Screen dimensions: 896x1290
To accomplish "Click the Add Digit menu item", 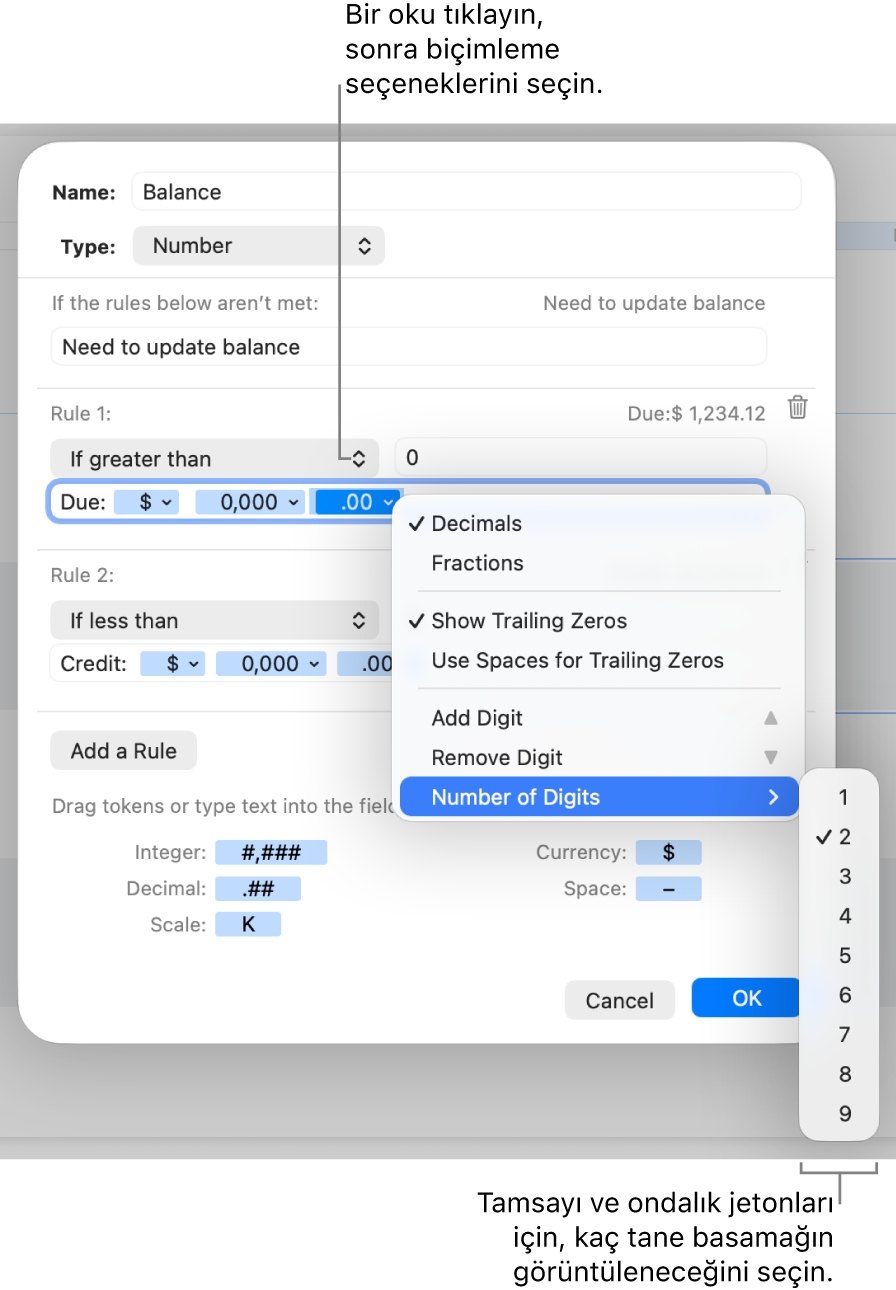I will point(478,718).
